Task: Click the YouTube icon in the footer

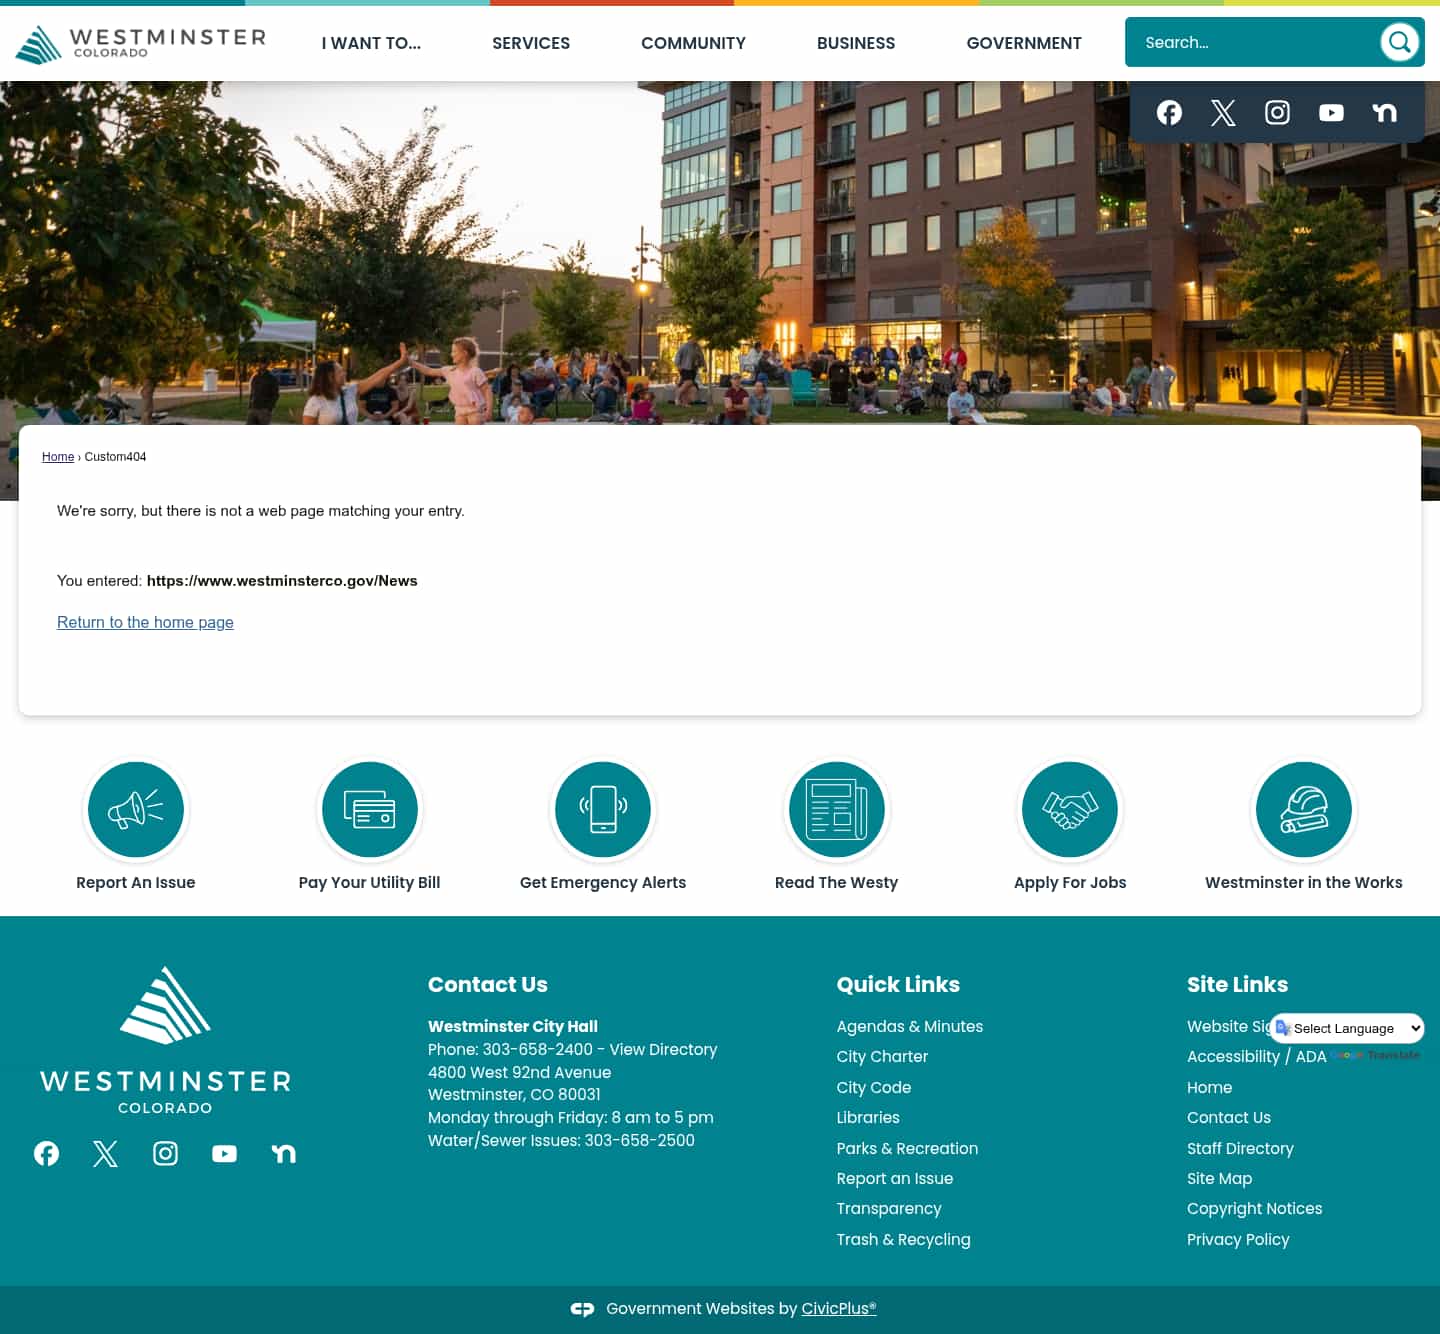Action: [224, 1153]
